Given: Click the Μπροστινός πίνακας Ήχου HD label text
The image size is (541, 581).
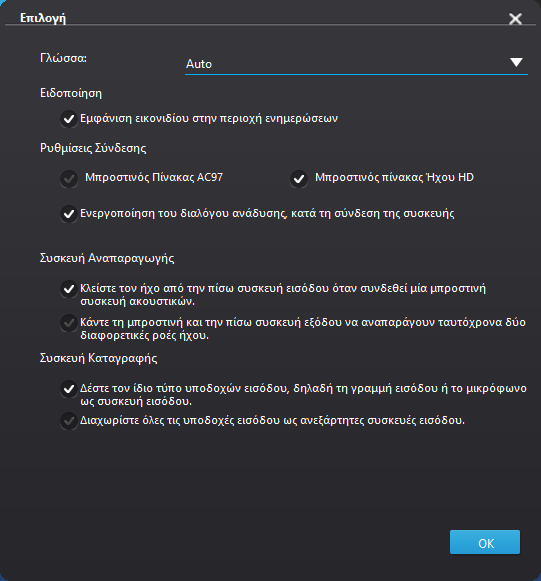Looking at the screenshot, I should (x=394, y=177).
